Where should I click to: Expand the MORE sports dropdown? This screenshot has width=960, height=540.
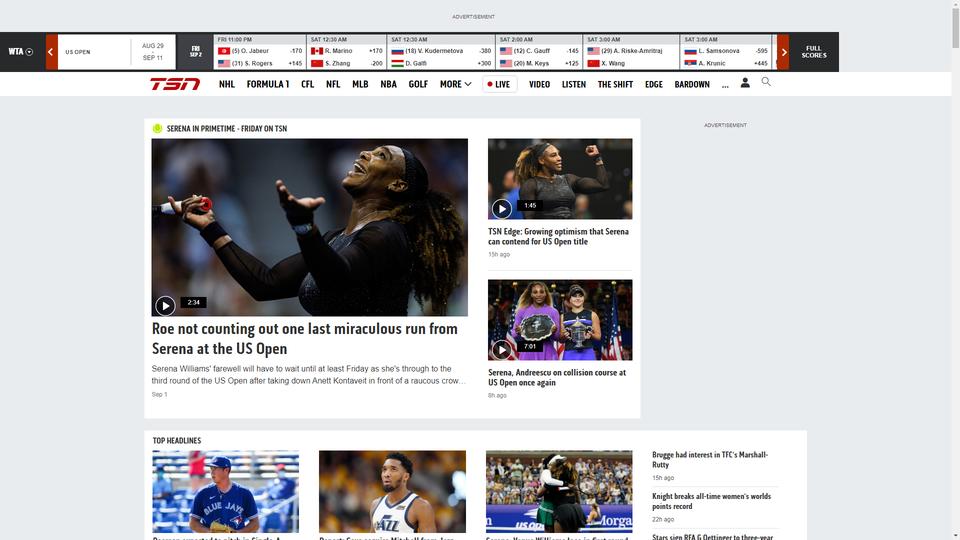(456, 84)
